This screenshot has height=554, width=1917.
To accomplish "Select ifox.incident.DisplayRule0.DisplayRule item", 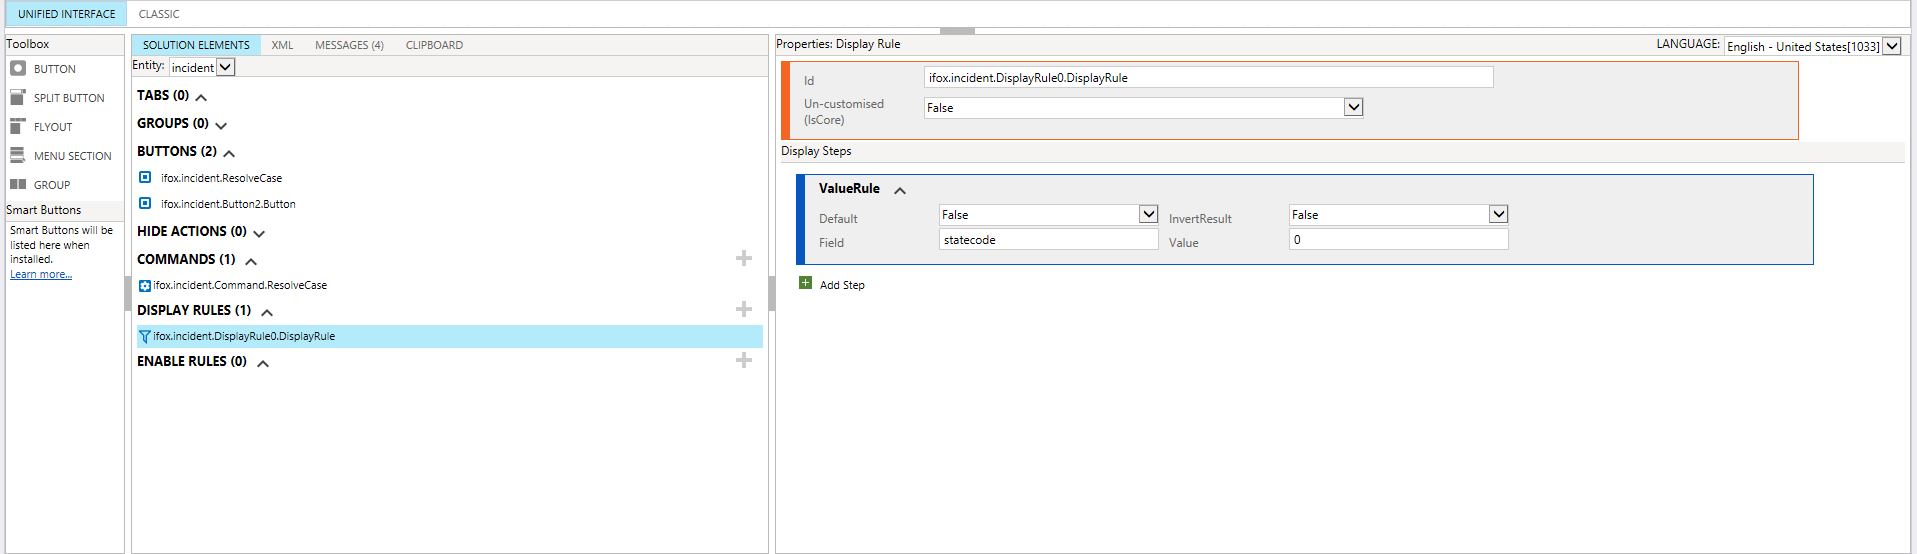I will (x=449, y=336).
